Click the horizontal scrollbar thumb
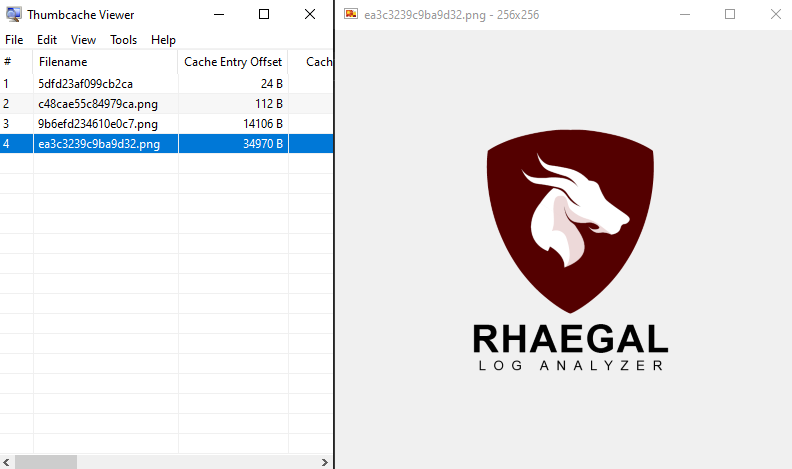 [45, 462]
